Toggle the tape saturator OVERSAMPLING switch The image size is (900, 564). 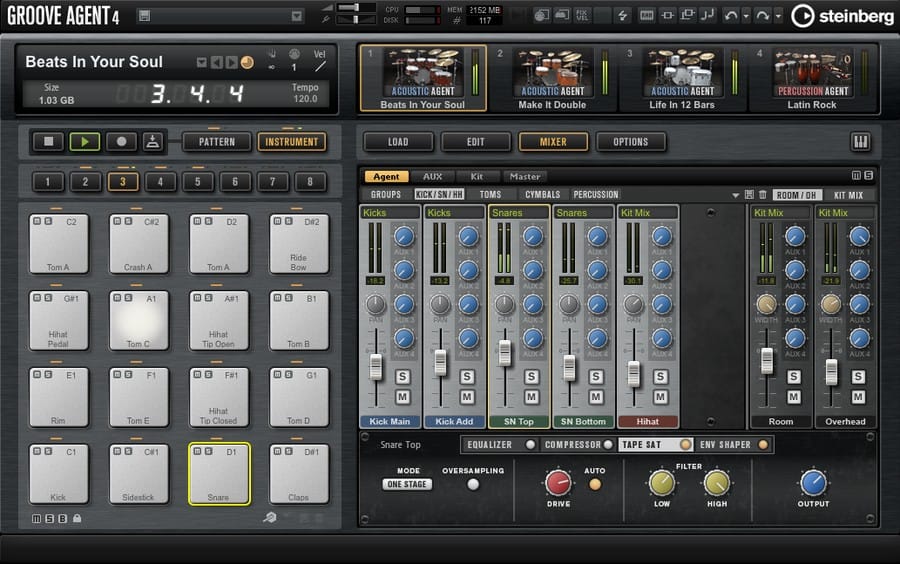click(x=473, y=485)
